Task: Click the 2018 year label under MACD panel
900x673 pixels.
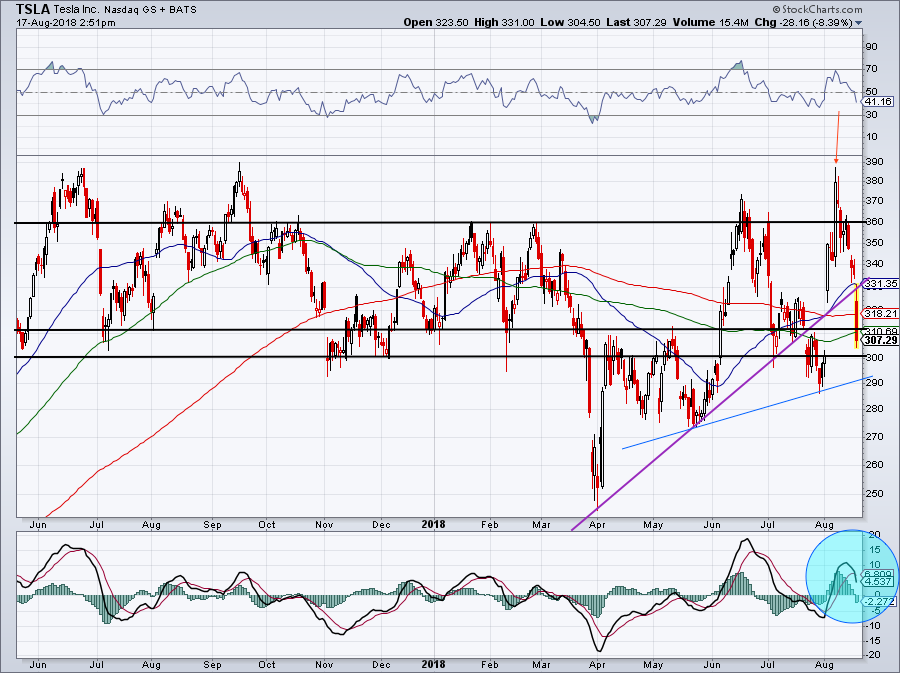Action: [433, 664]
